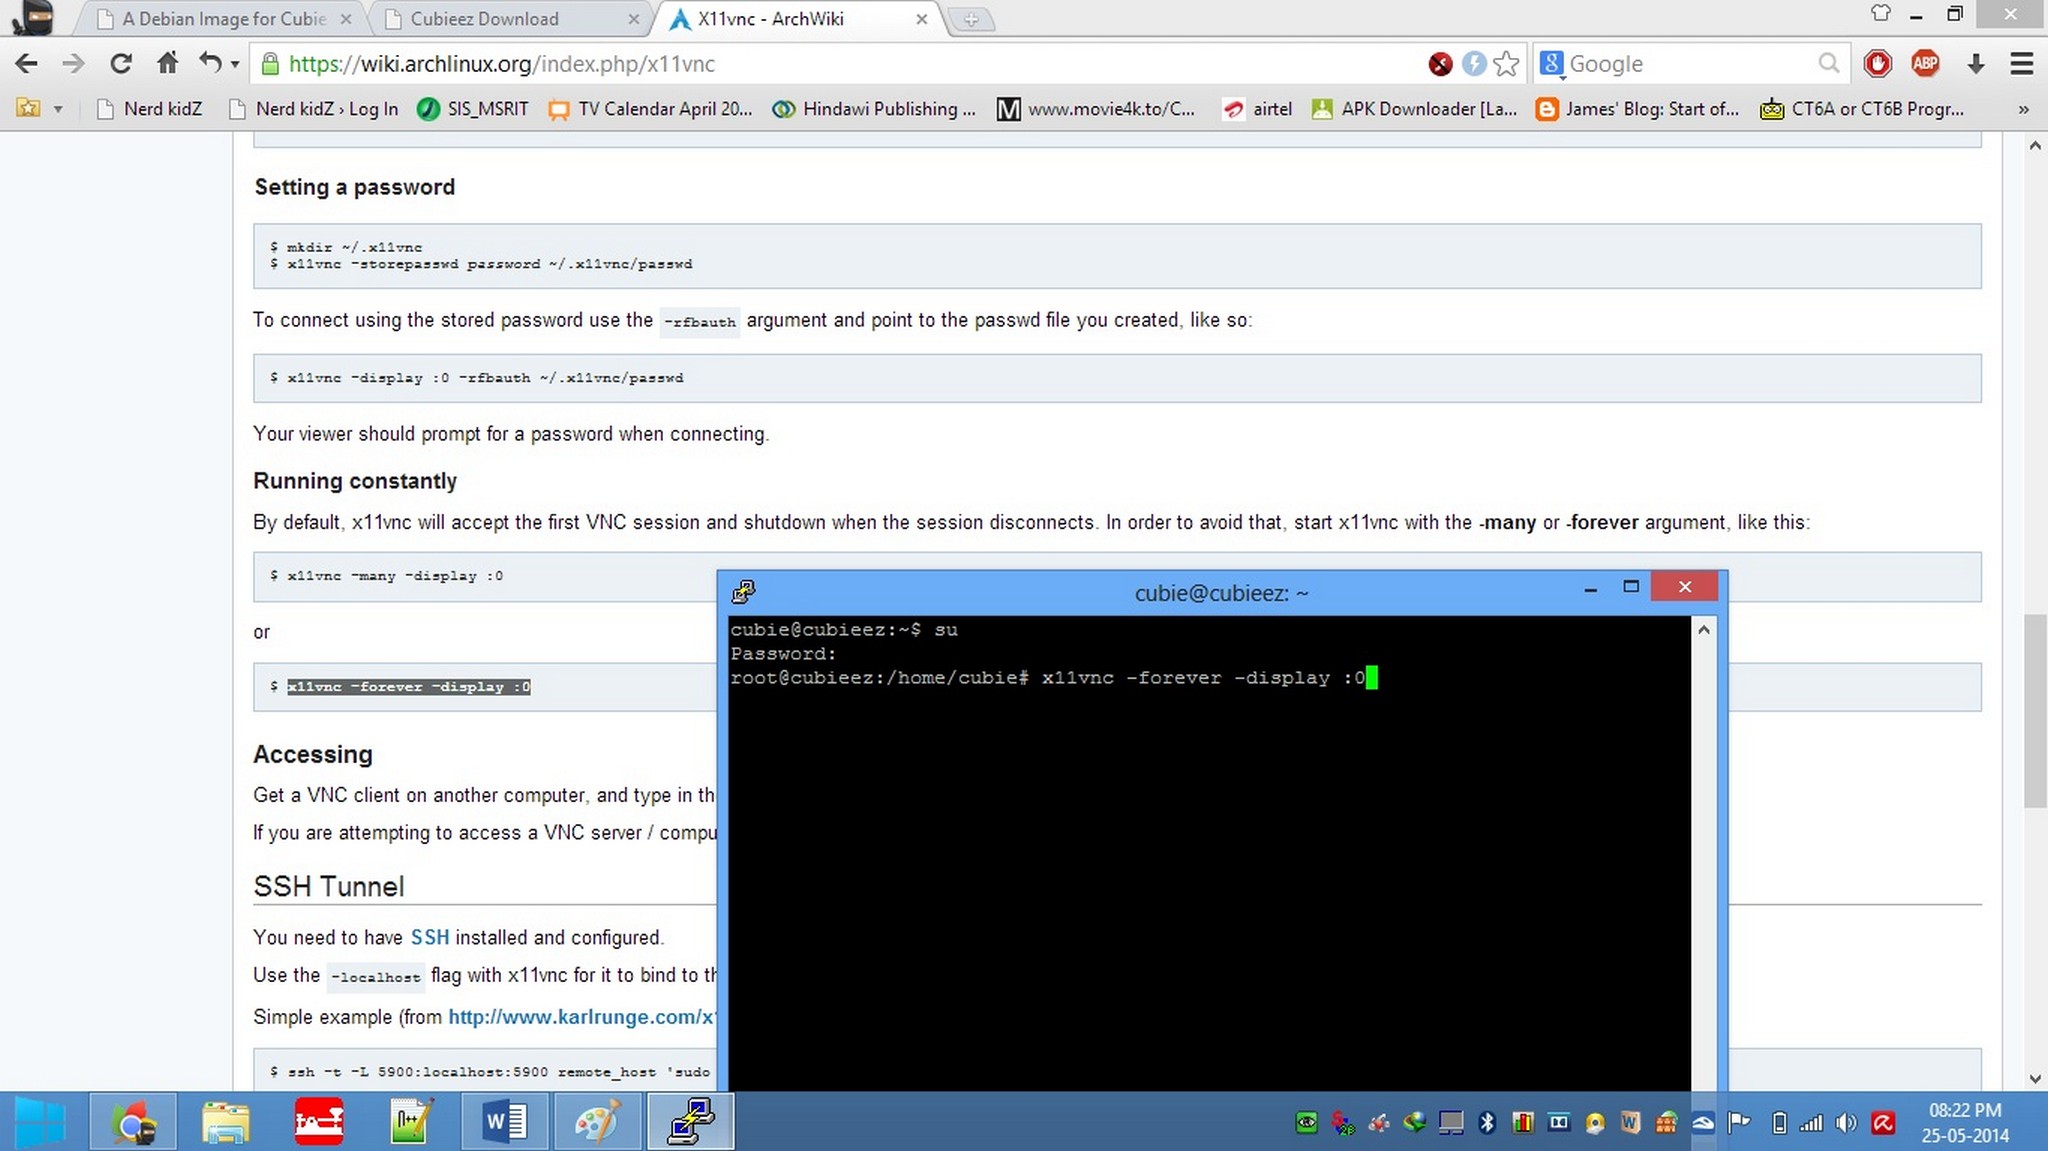Open APK Downloader bookmark
This screenshot has width=2048, height=1151.
pyautogui.click(x=1415, y=108)
